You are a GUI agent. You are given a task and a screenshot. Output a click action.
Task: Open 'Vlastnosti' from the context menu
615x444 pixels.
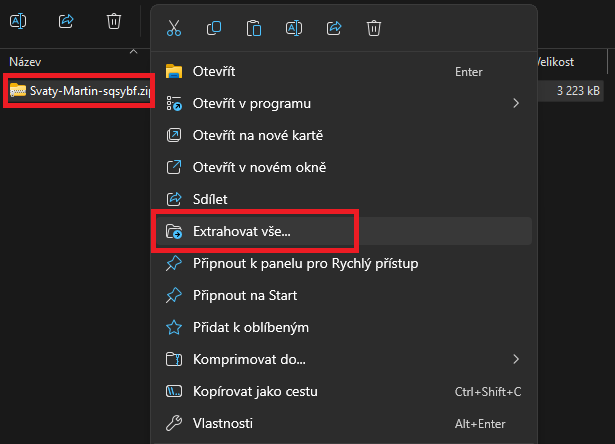222,423
